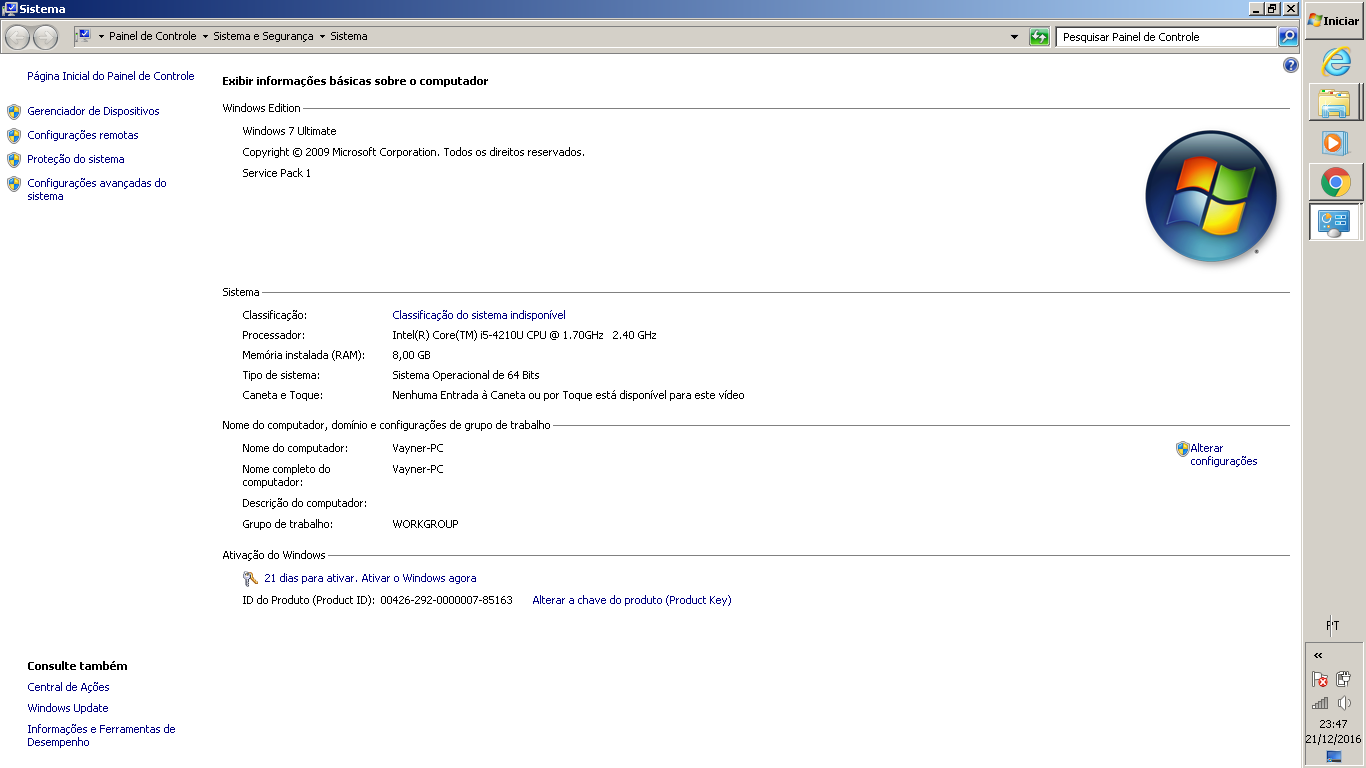
Task: Click the Forward arrow navigation button
Action: pos(46,37)
